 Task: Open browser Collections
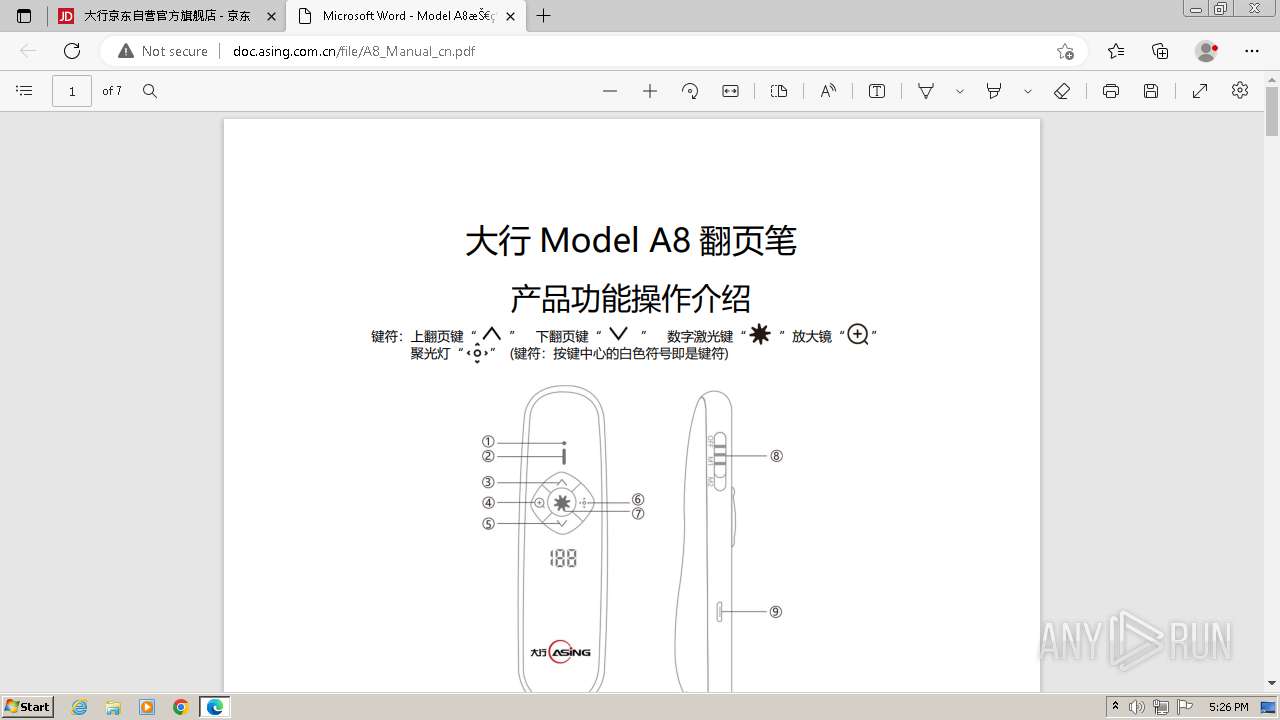pos(1160,51)
